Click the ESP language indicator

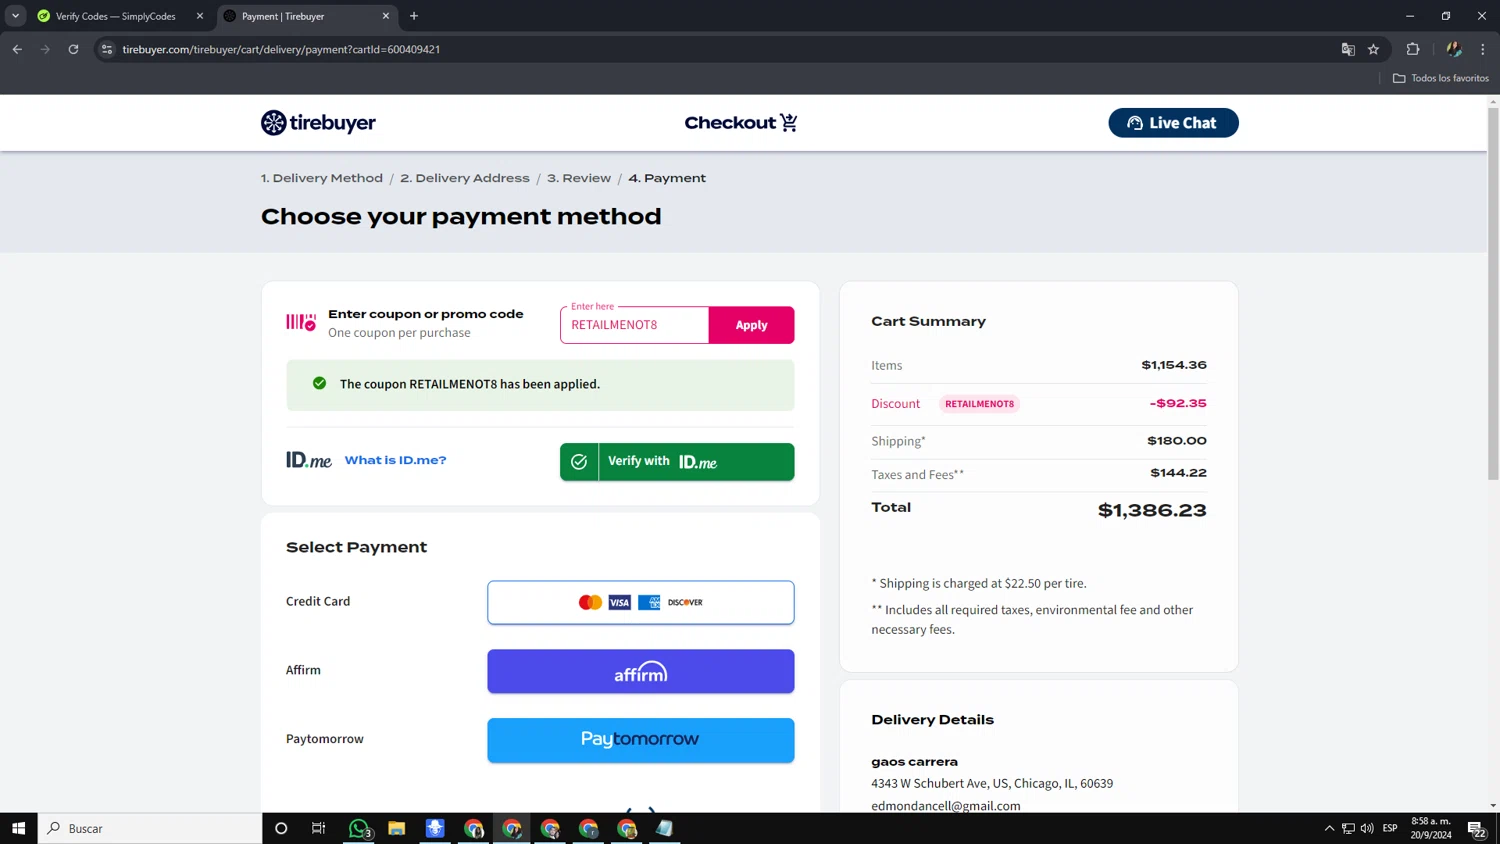(1390, 828)
